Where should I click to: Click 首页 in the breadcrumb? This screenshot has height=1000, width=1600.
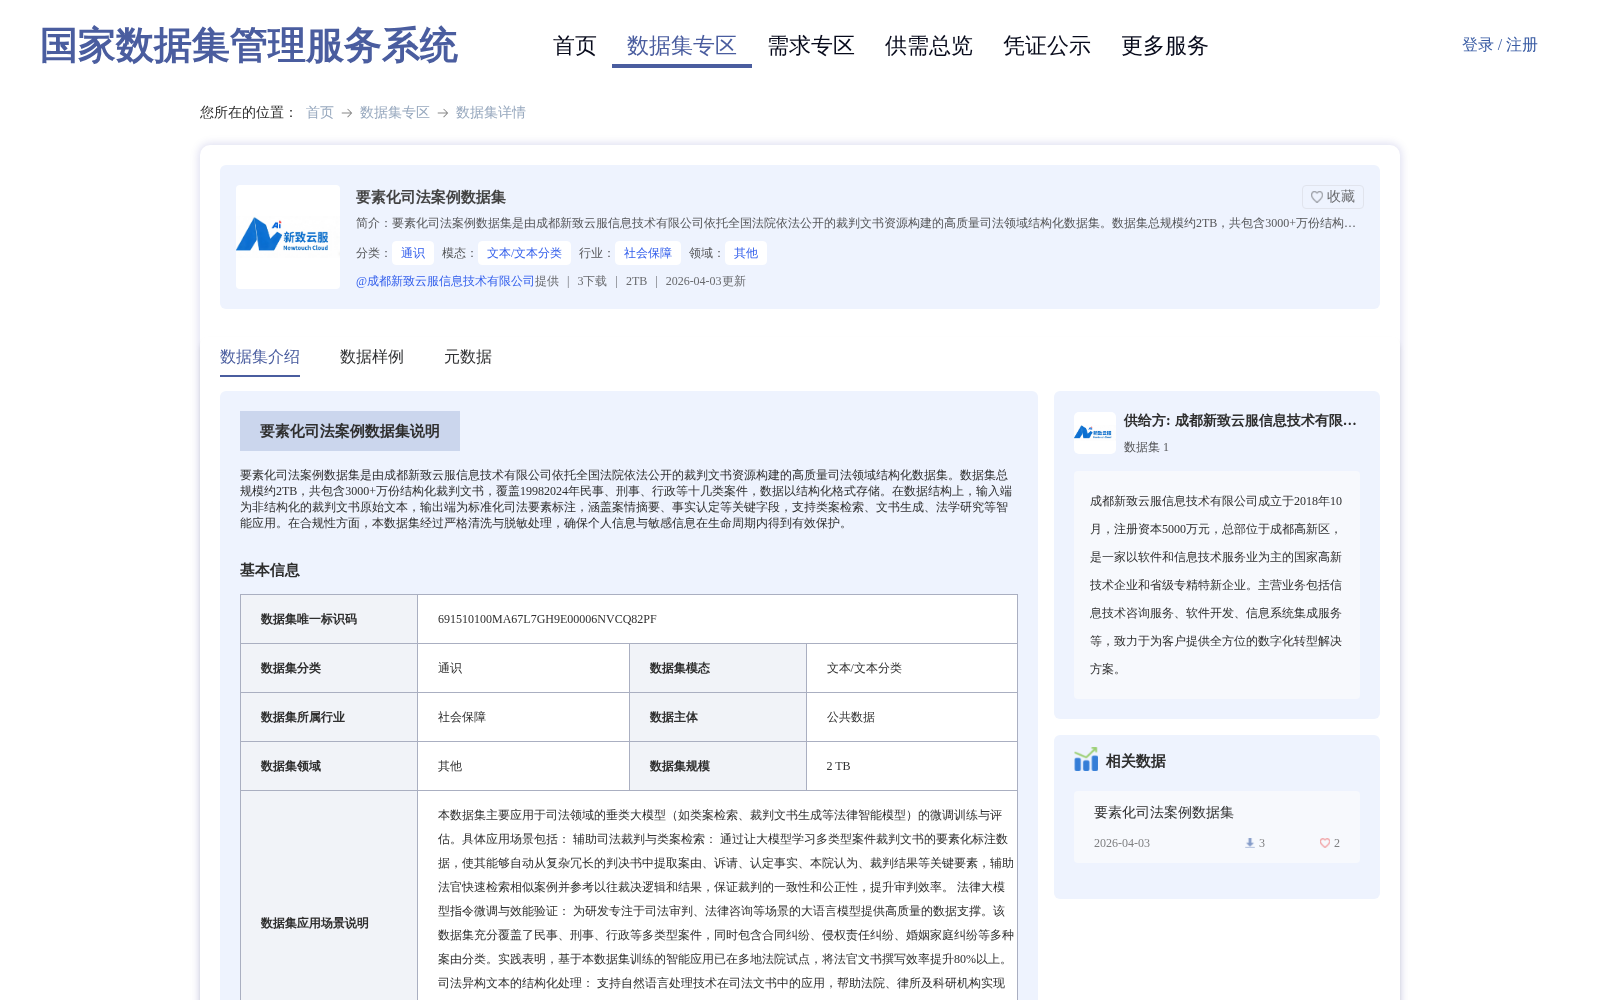coord(320,112)
